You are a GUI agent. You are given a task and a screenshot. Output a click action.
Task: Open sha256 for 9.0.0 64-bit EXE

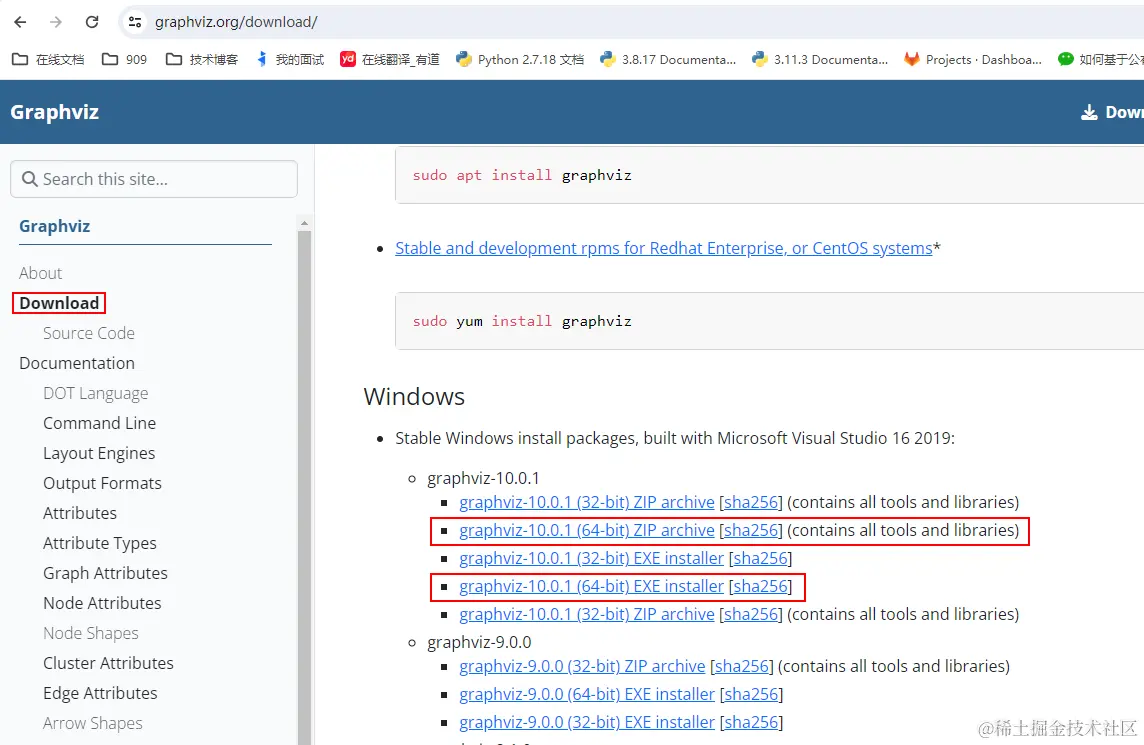pos(751,694)
